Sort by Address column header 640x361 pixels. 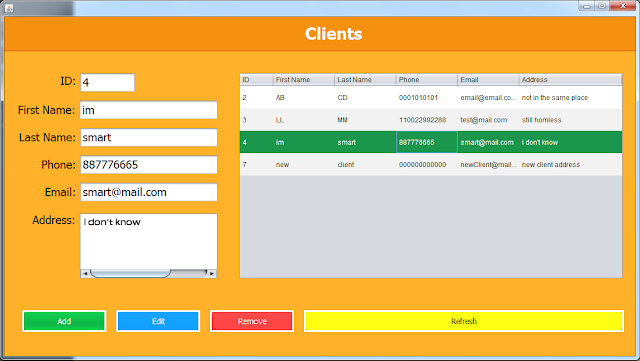[571, 80]
